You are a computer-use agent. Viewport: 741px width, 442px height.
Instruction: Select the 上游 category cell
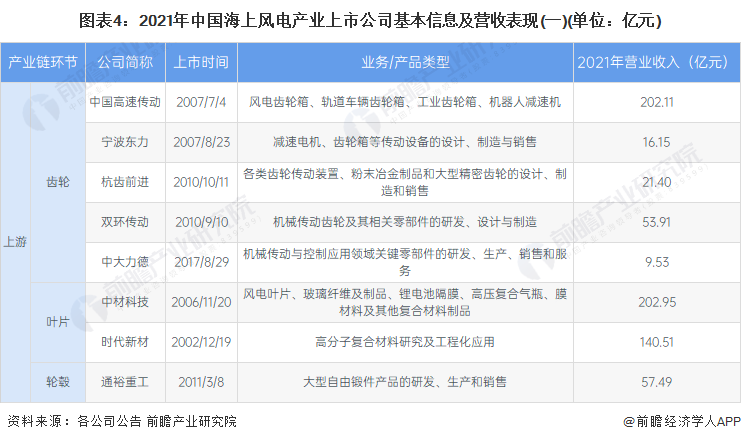(x=16, y=241)
